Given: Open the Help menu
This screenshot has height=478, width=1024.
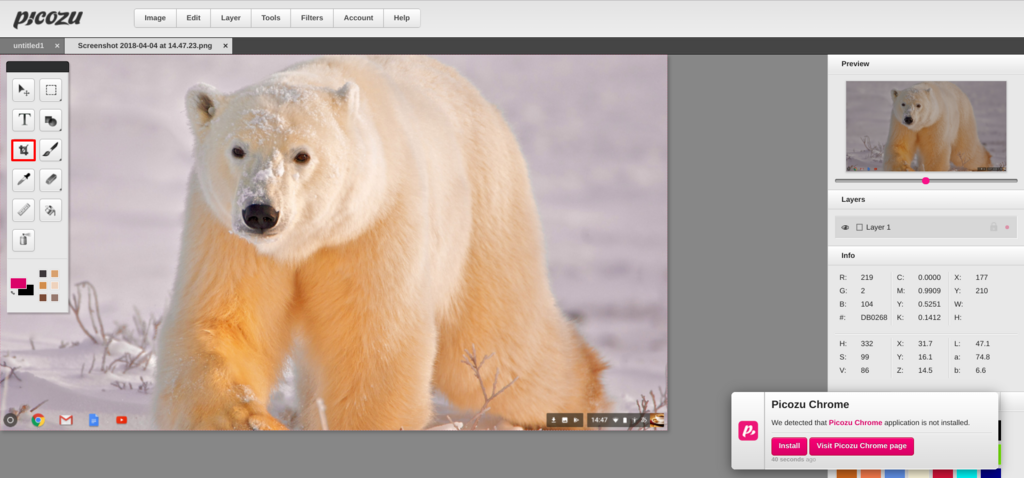Looking at the screenshot, I should (x=402, y=18).
